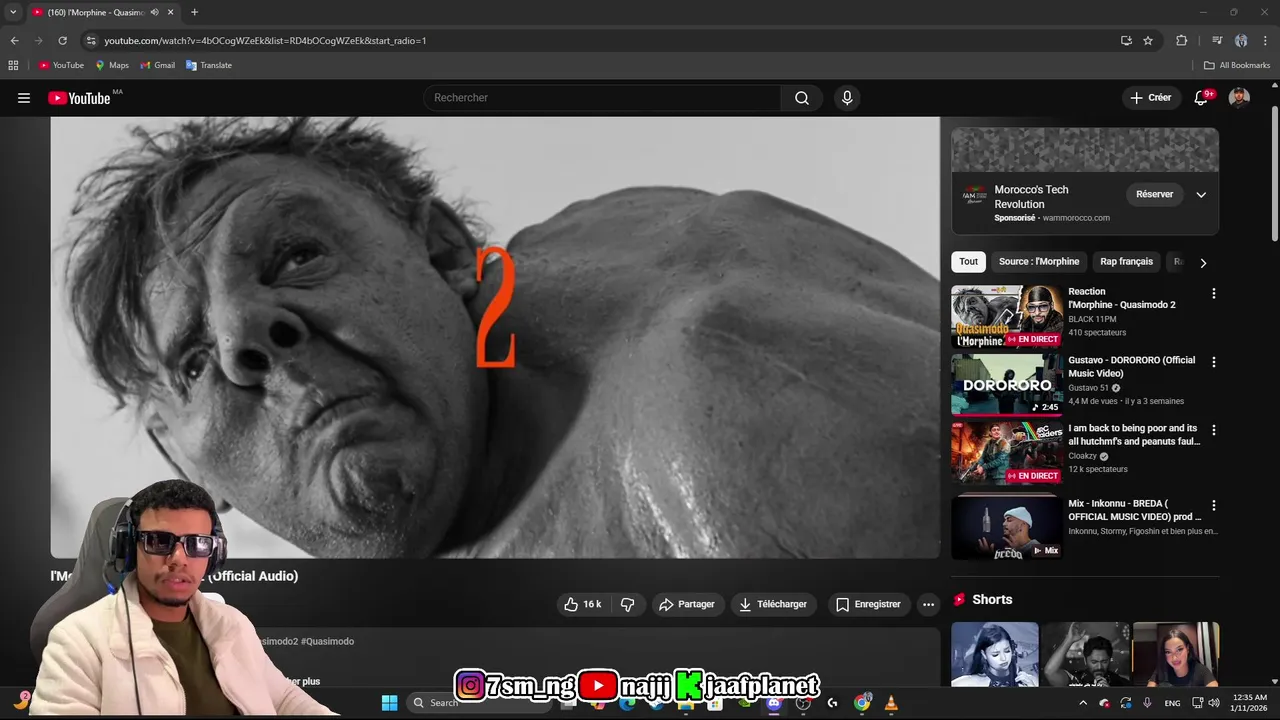1280x720 pixels.
Task: Open the Chrome profile avatar
Action: [x=1241, y=41]
